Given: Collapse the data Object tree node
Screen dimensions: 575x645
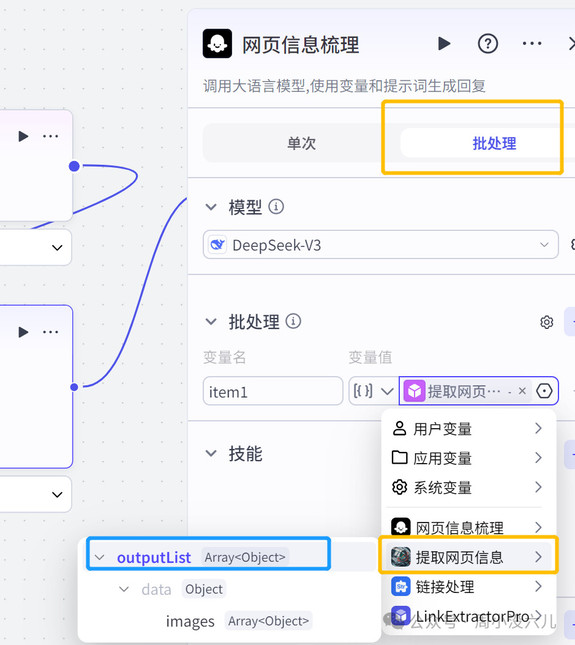Looking at the screenshot, I should pyautogui.click(x=123, y=589).
